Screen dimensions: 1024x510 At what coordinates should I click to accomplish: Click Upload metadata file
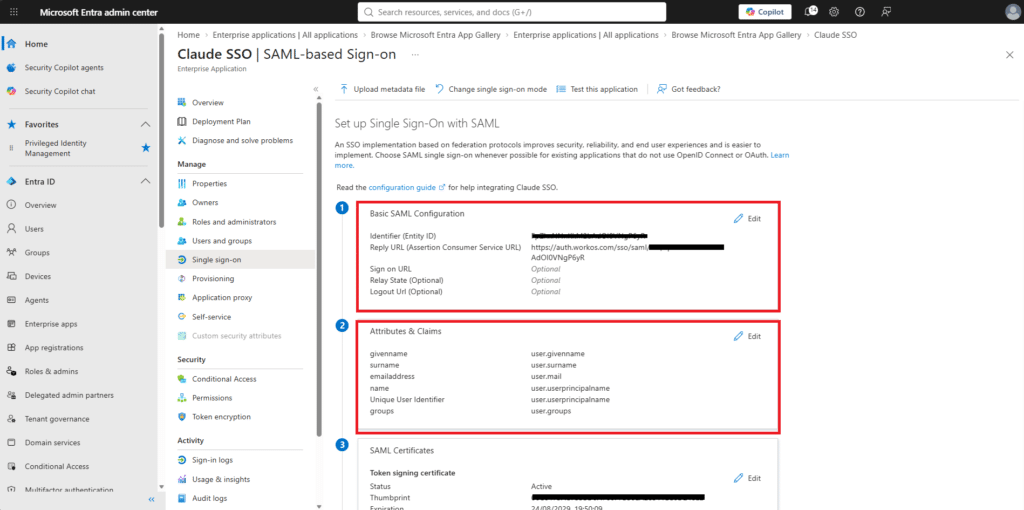382,89
